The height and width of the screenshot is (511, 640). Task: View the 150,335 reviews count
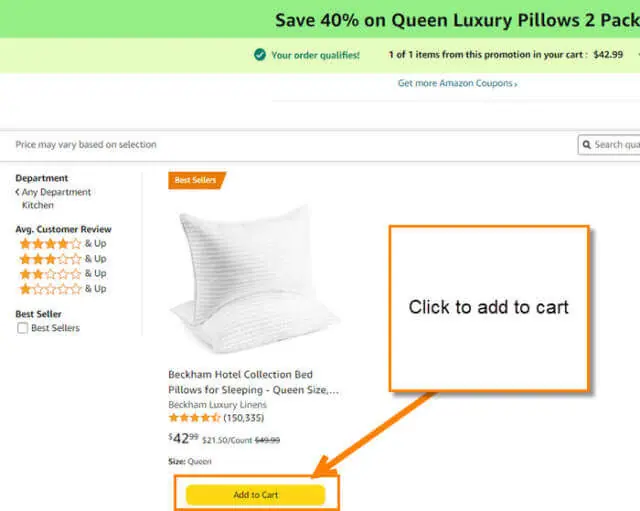(x=243, y=418)
